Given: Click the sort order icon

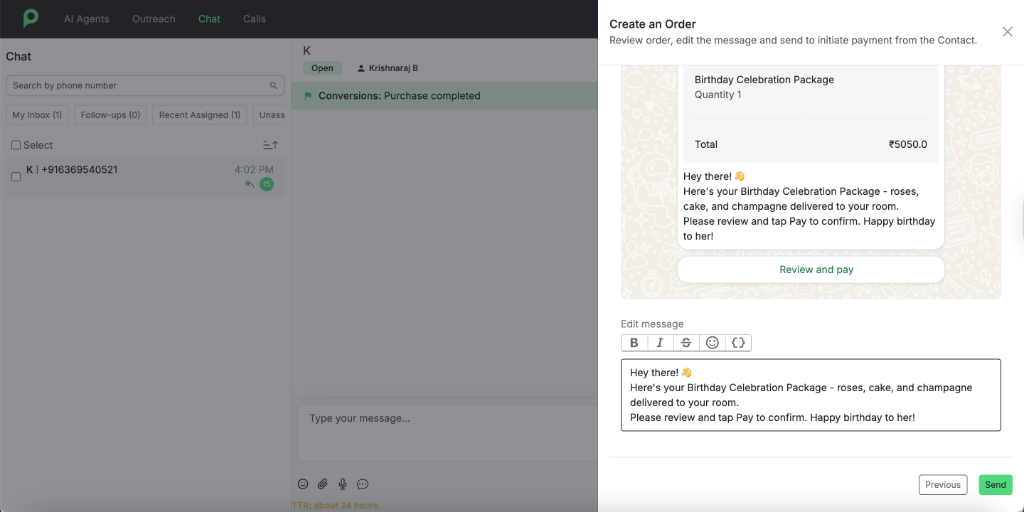Looking at the screenshot, I should 270,145.
